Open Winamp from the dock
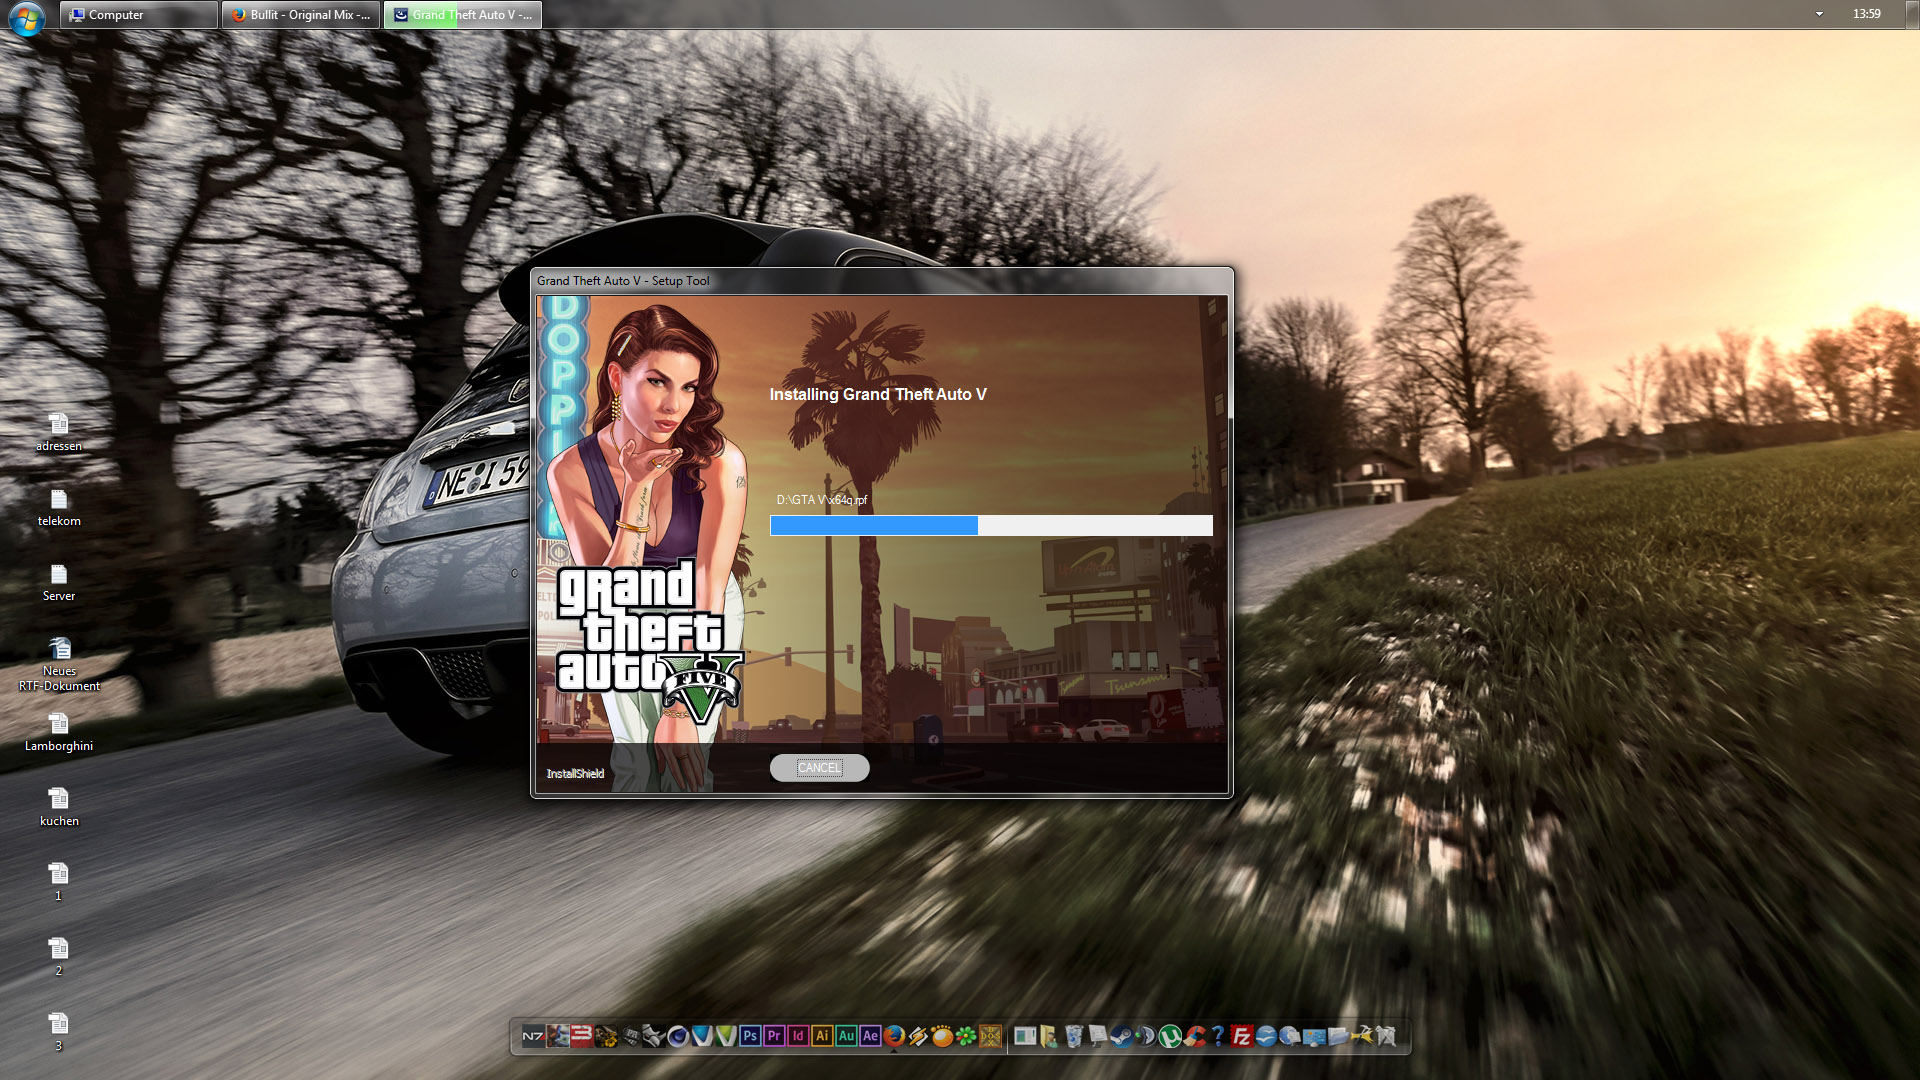The image size is (1920, 1080). [918, 1036]
